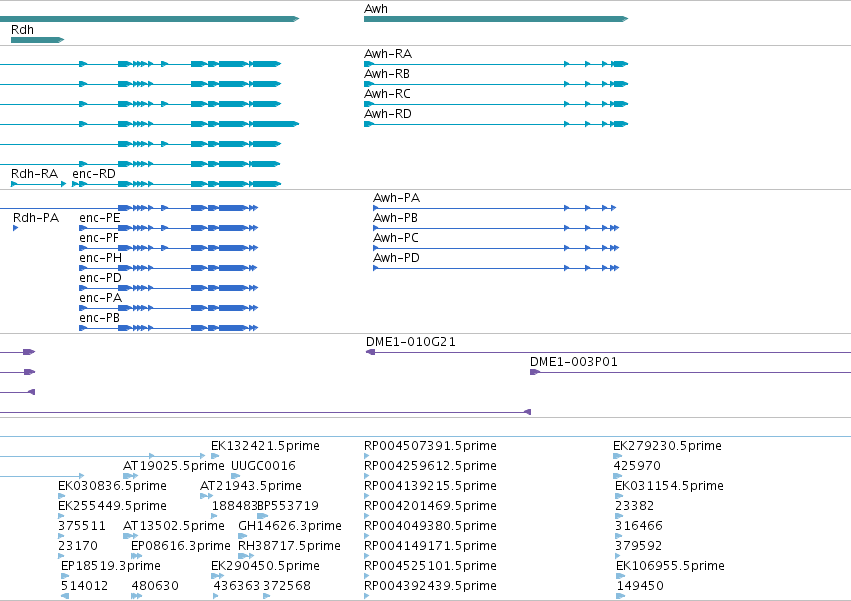Click the Rdh-PA protein label
The height and width of the screenshot is (601, 851).
click(36, 218)
